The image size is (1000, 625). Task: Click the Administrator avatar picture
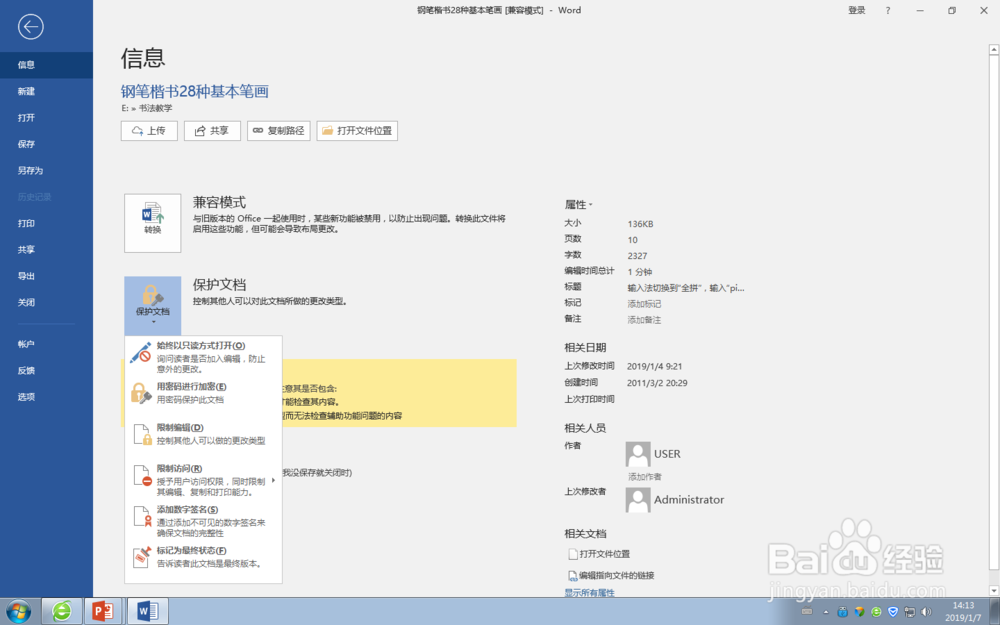point(638,500)
